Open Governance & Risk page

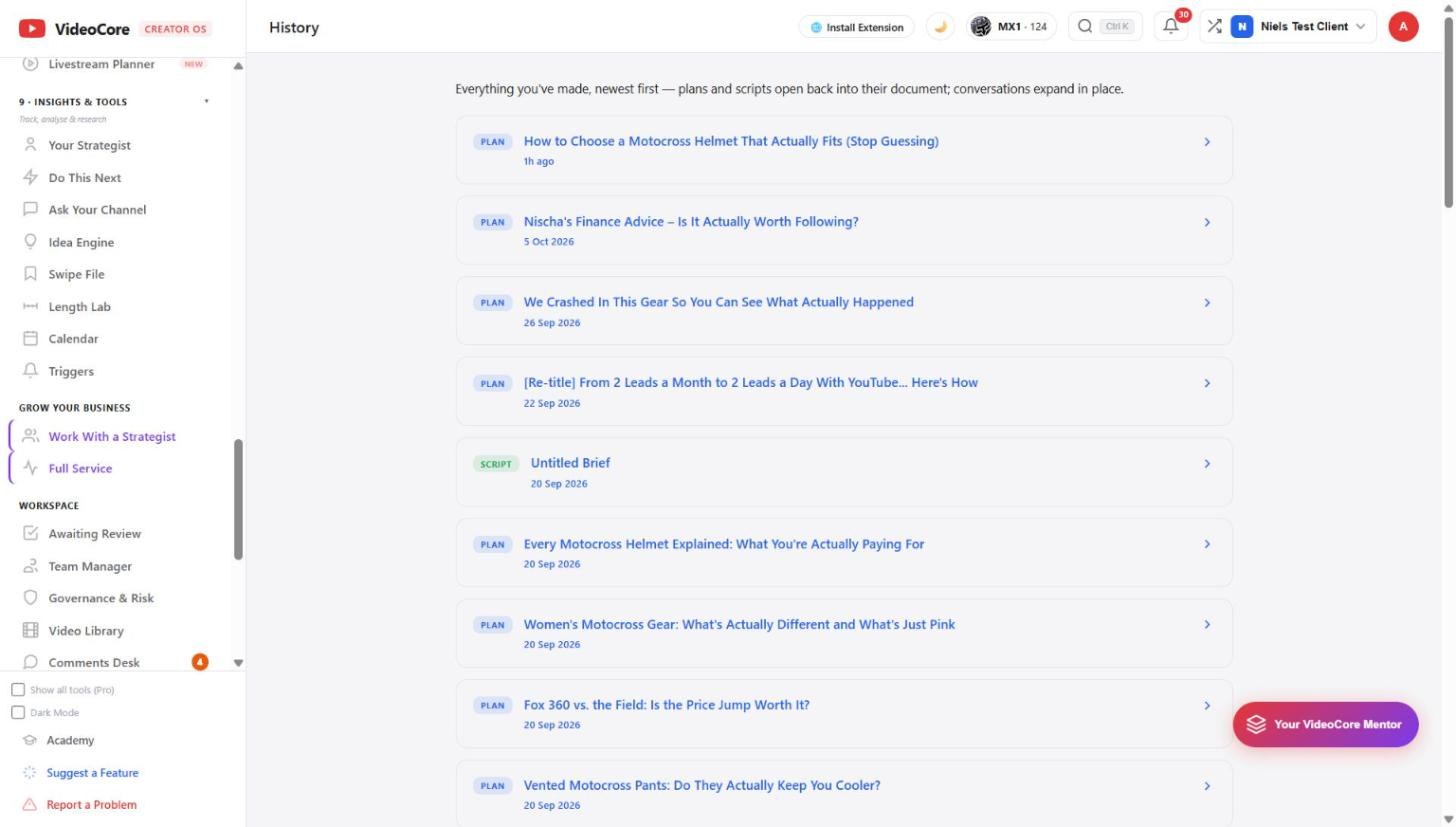pos(101,598)
